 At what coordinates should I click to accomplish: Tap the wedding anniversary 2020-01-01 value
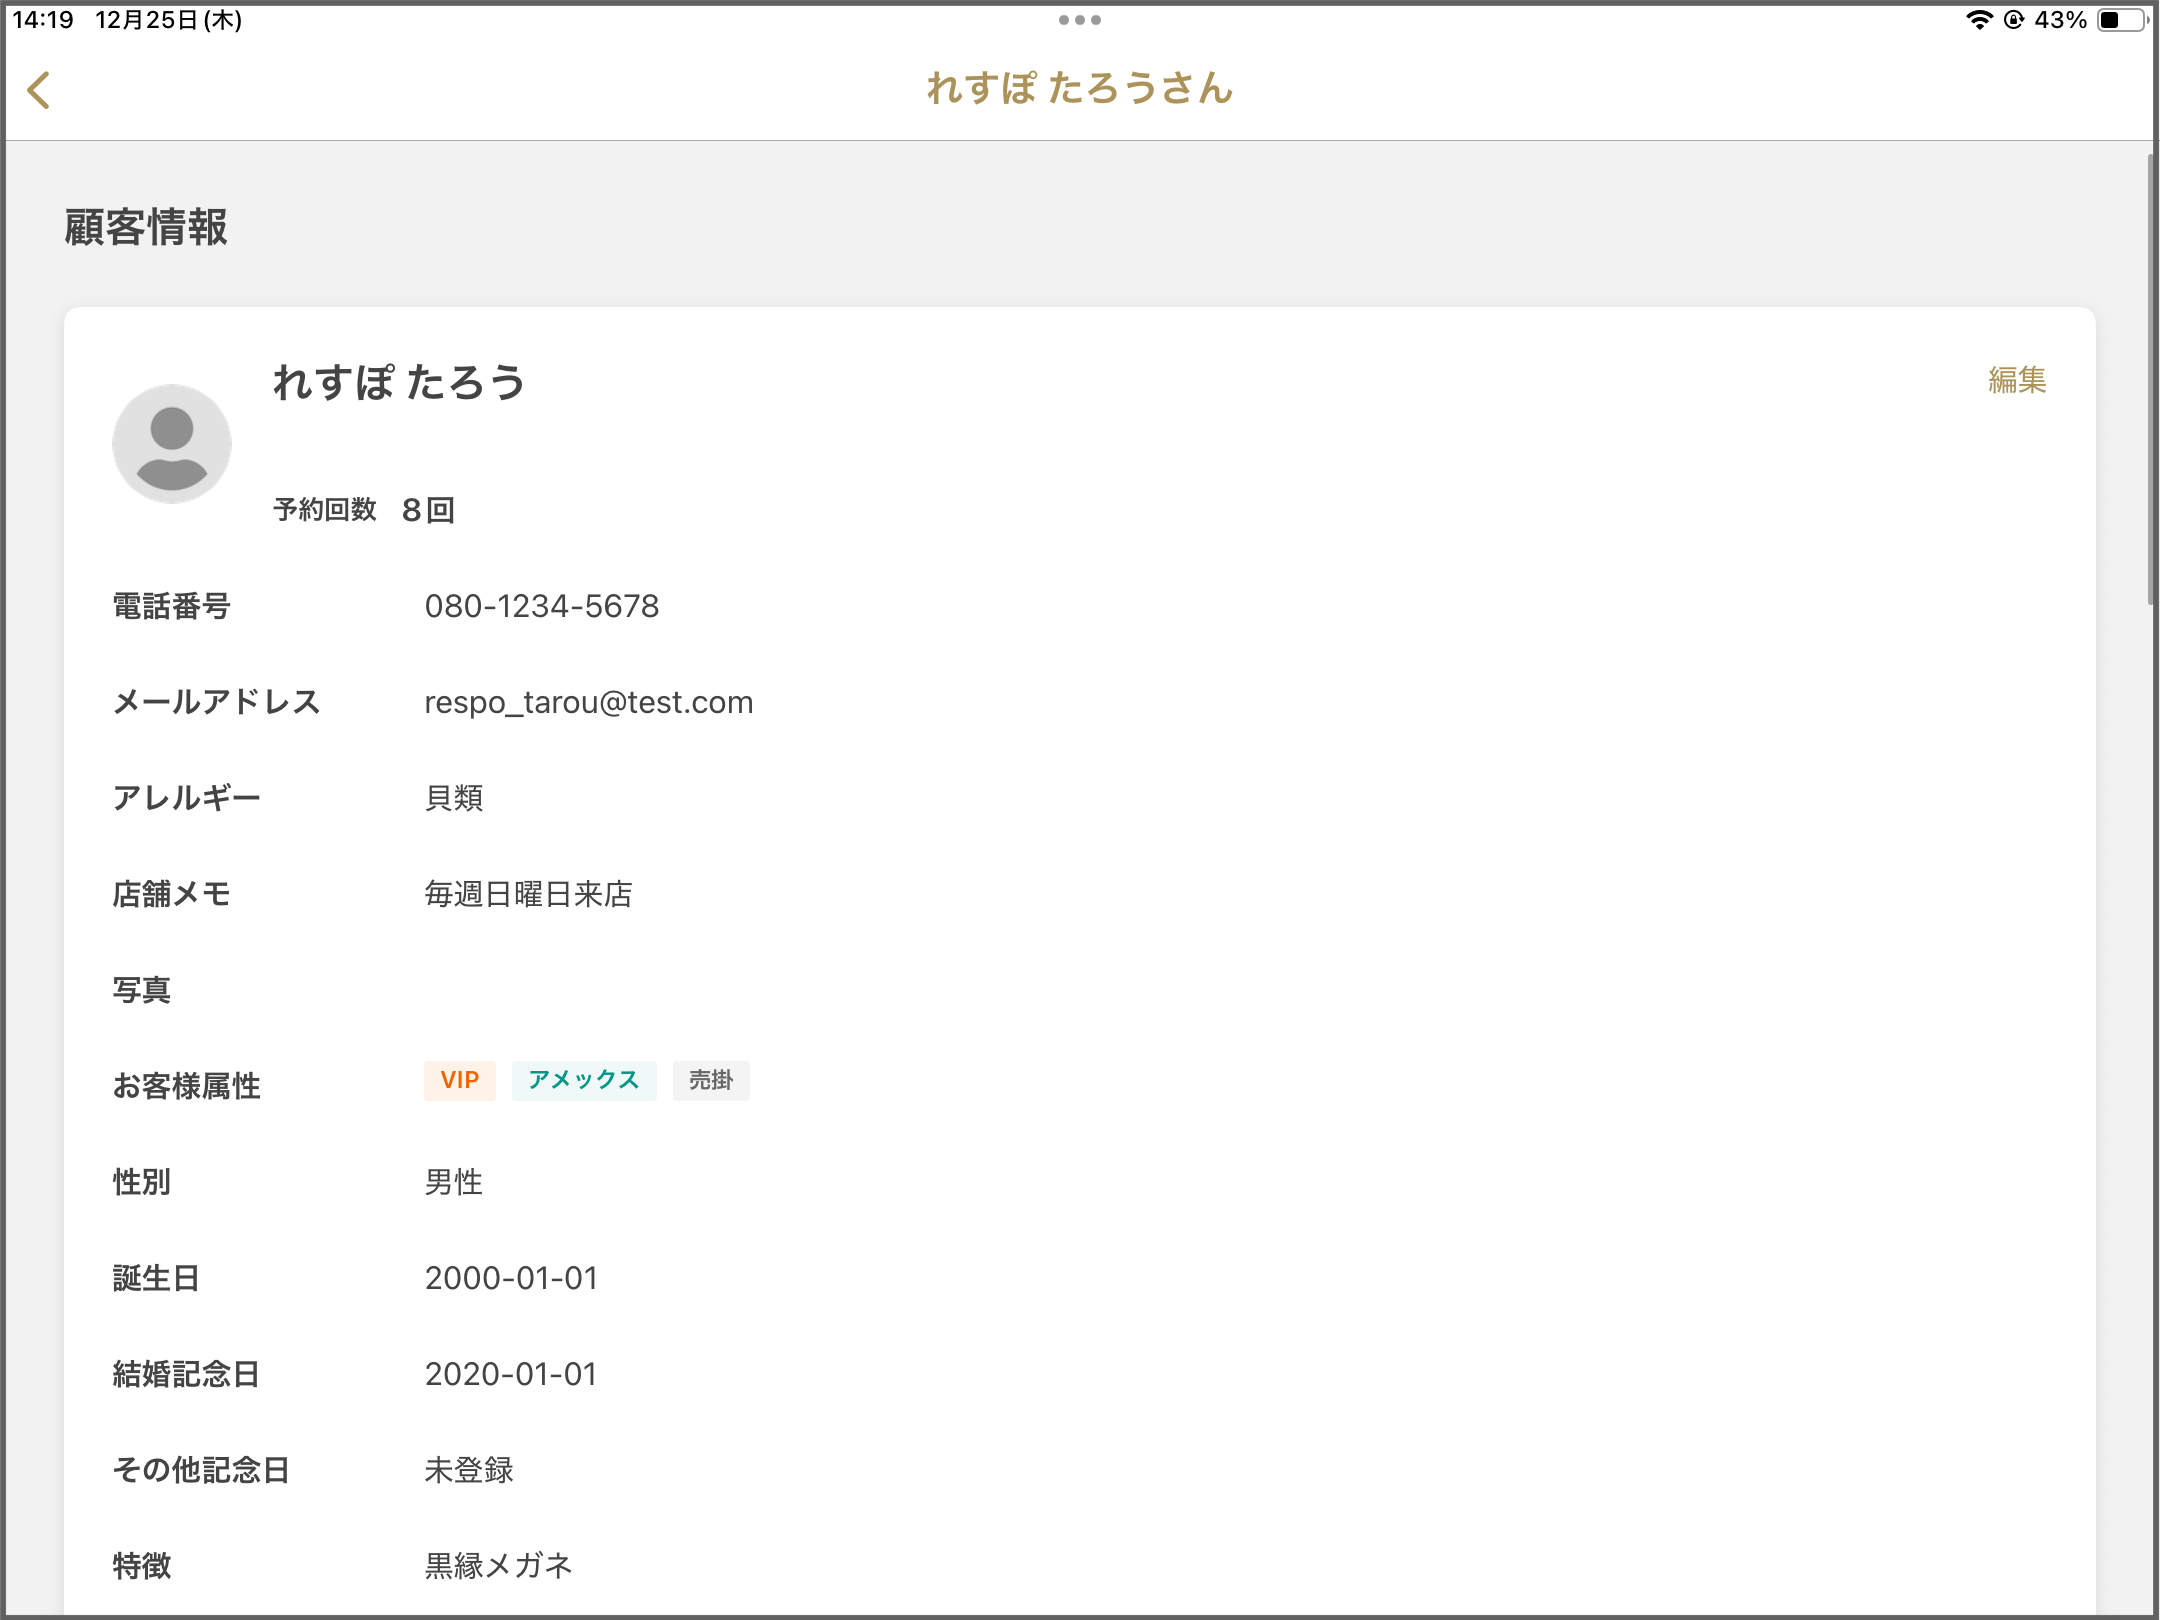(511, 1374)
